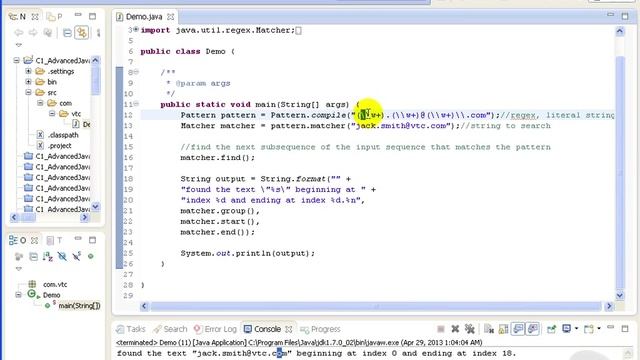Toggle Scroll Lock in Console
This screenshot has height=360, width=640.
[504, 329]
